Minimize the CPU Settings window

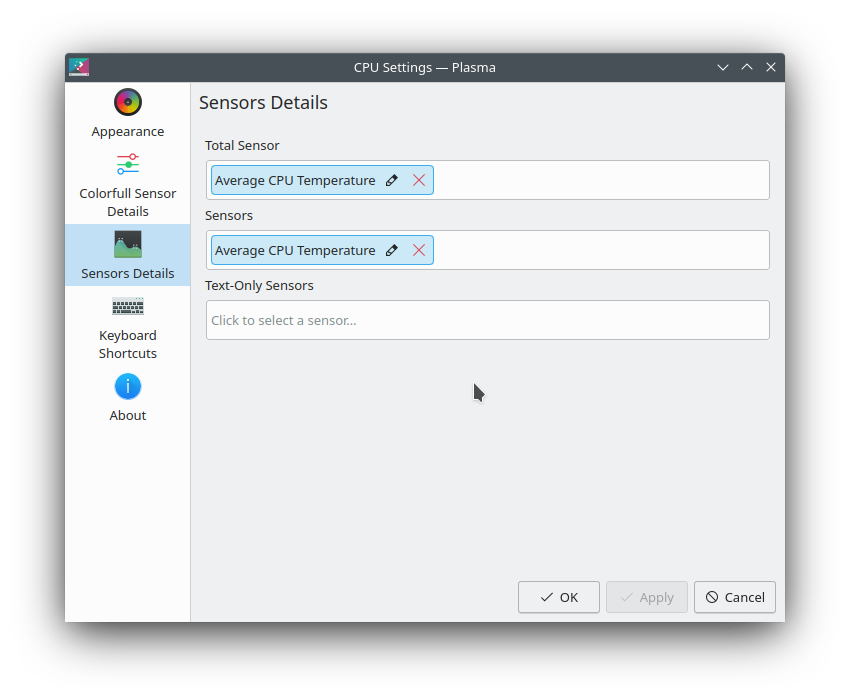pyautogui.click(x=723, y=67)
